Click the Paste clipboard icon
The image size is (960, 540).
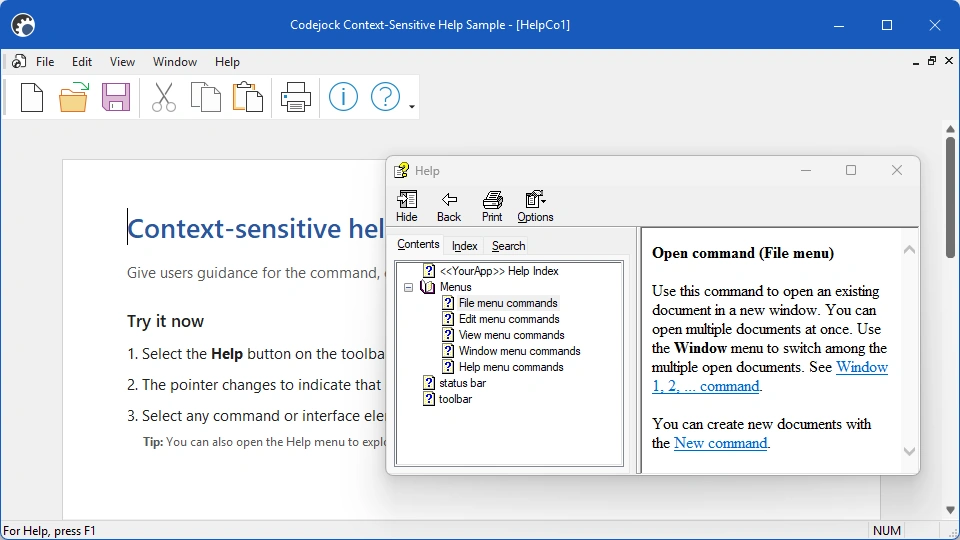coord(248,97)
